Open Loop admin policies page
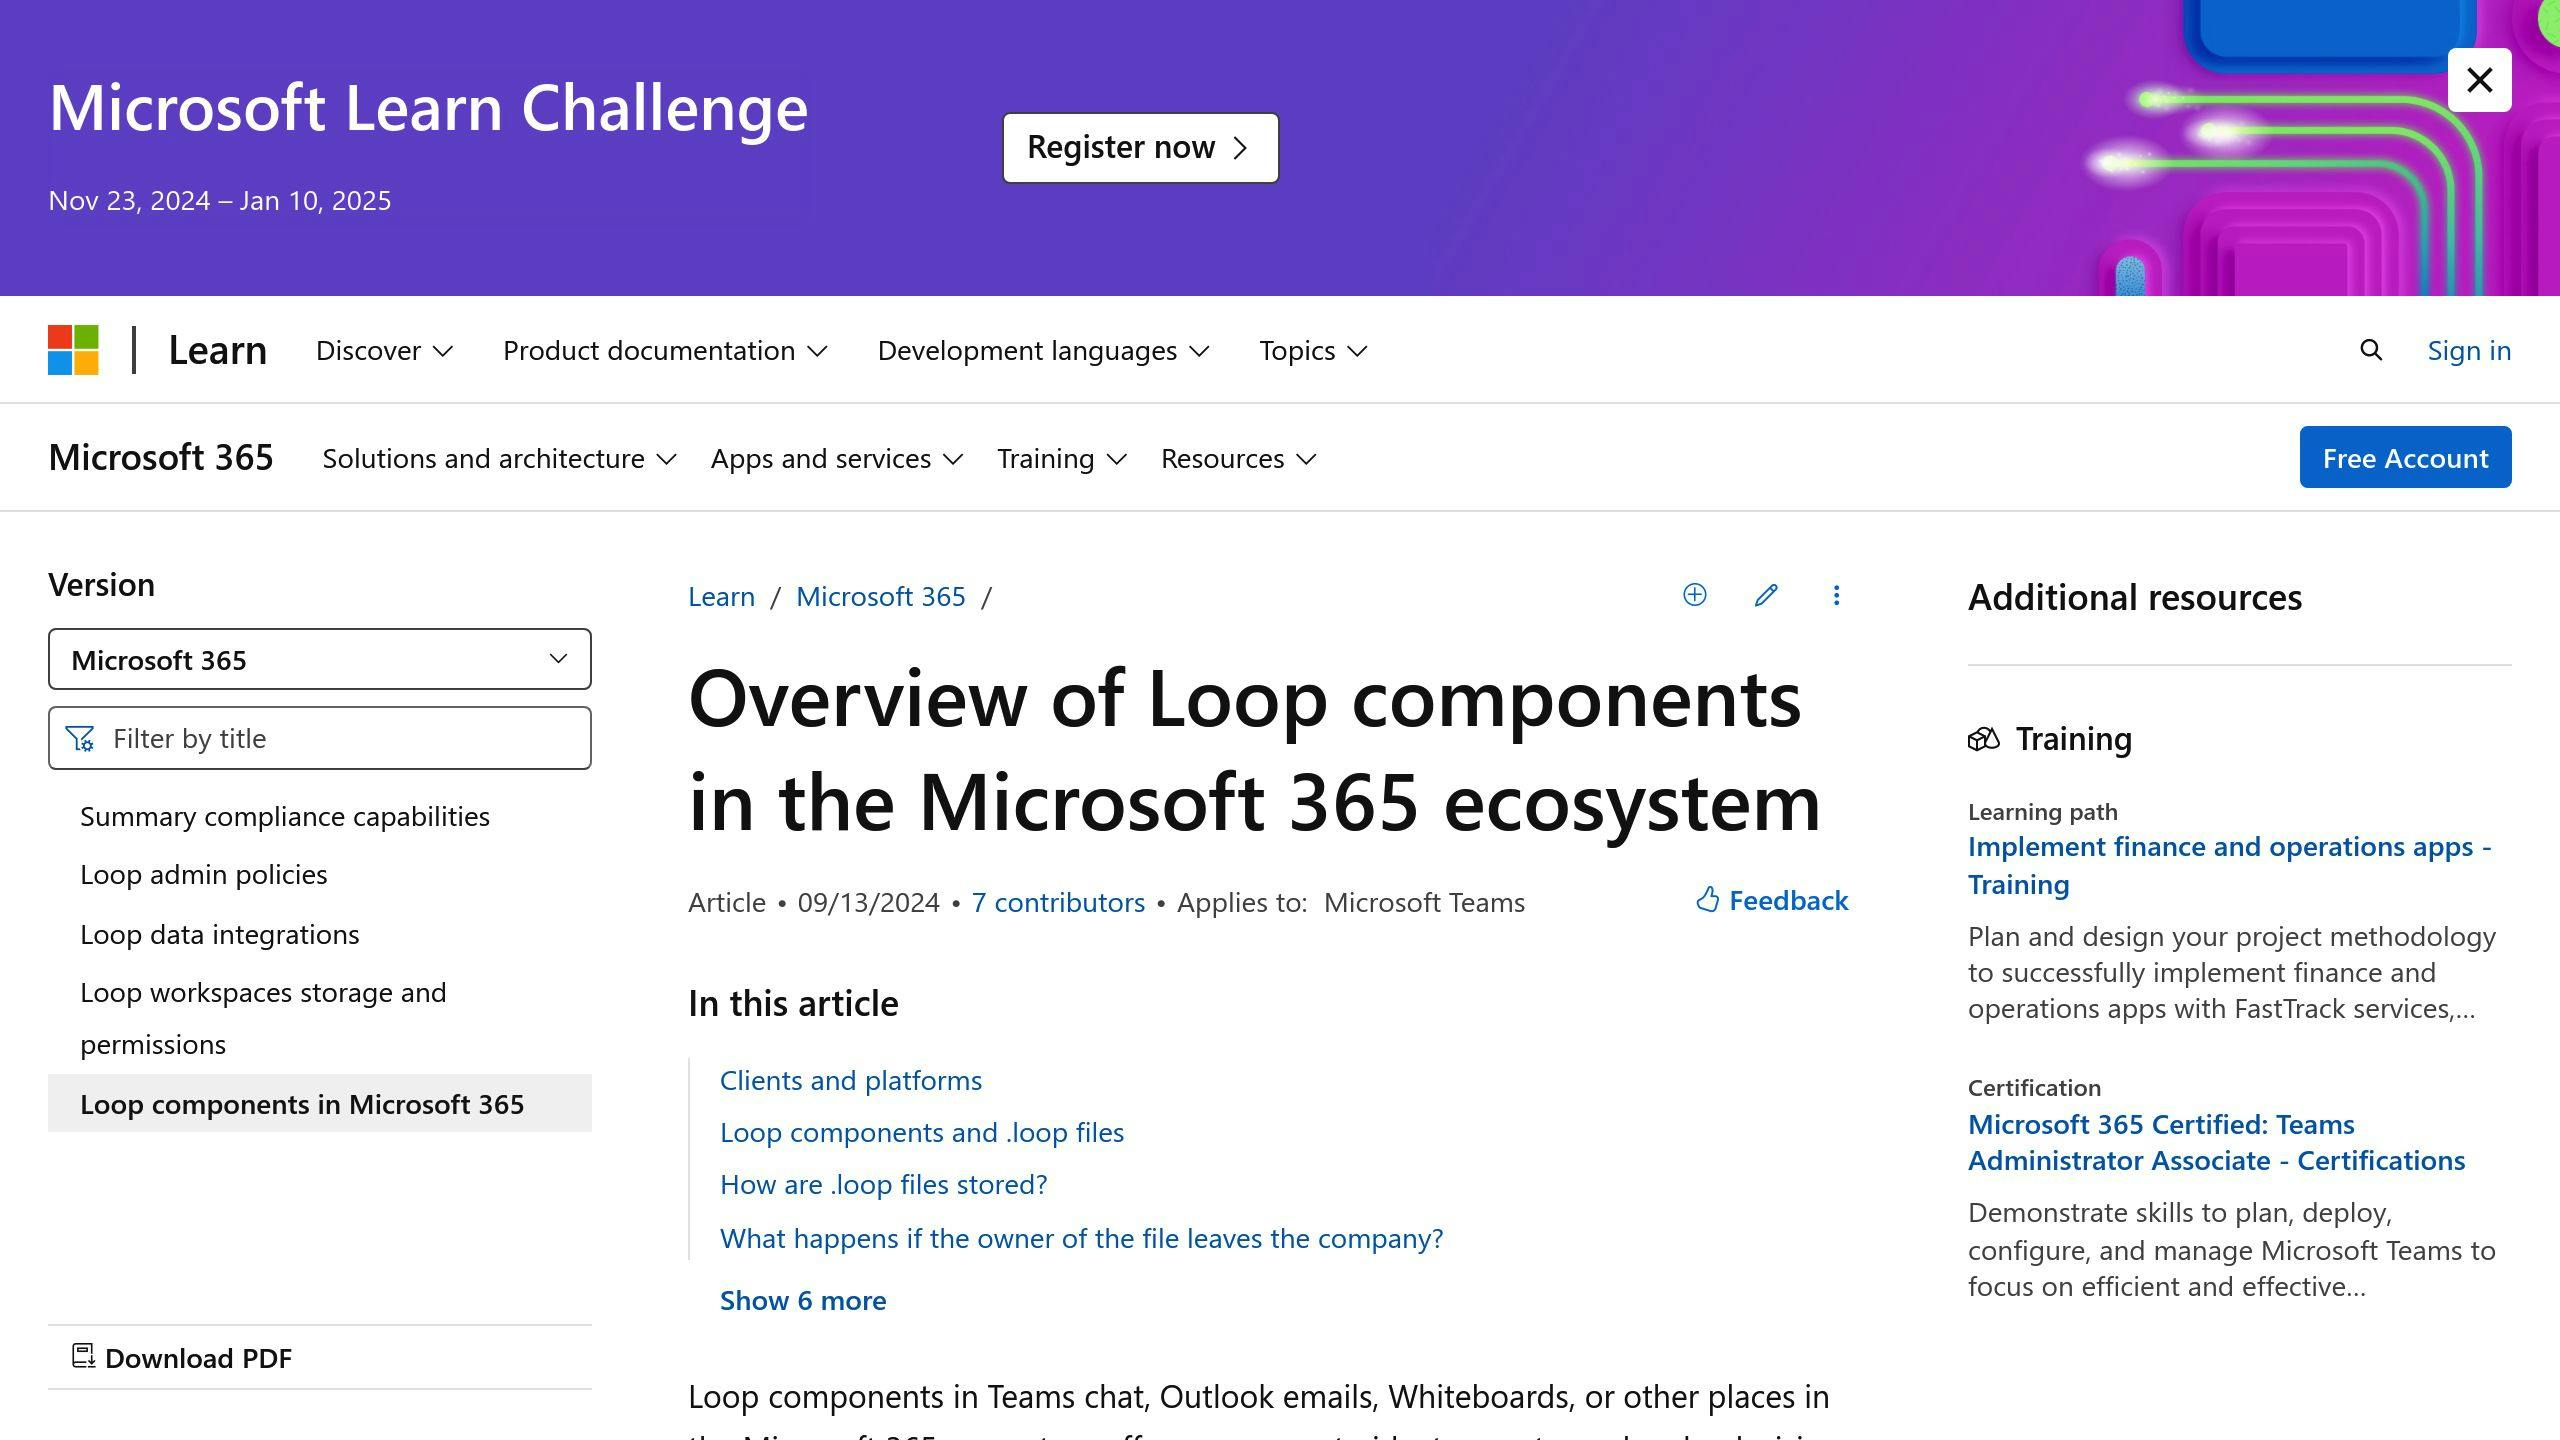Screen dimensions: 2560x1440 [204, 874]
